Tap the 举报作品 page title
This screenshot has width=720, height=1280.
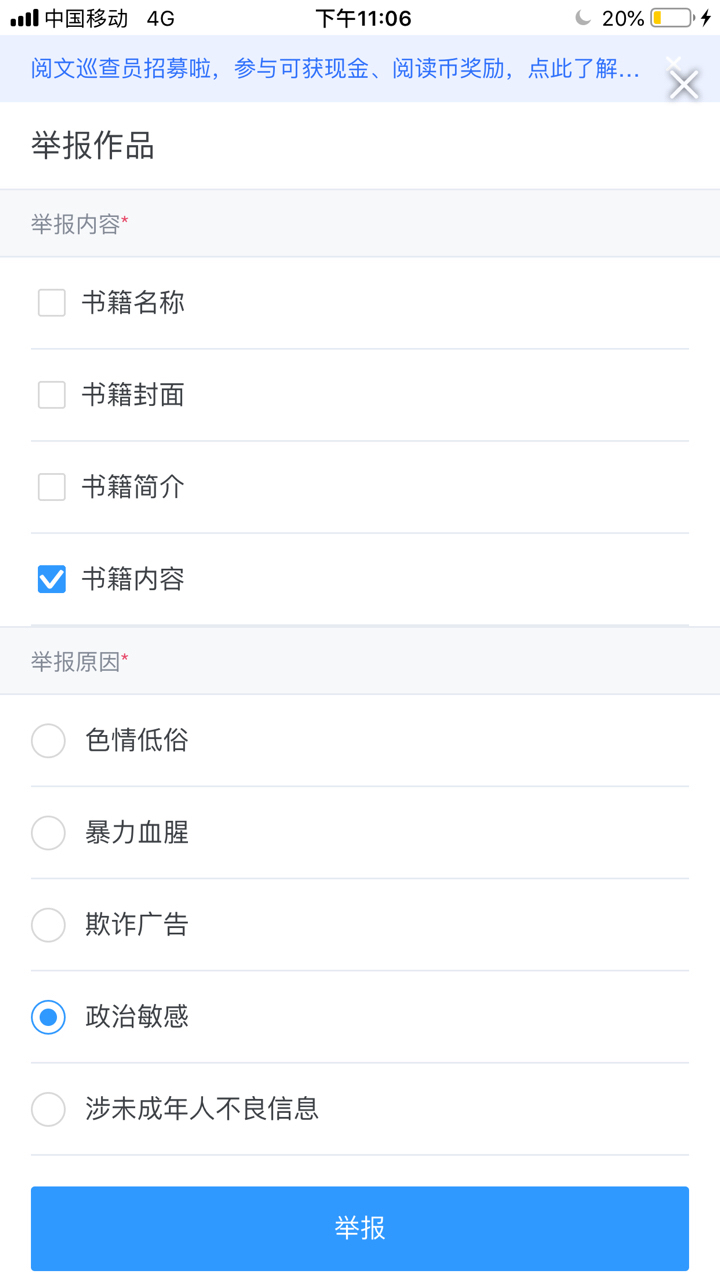pos(93,146)
